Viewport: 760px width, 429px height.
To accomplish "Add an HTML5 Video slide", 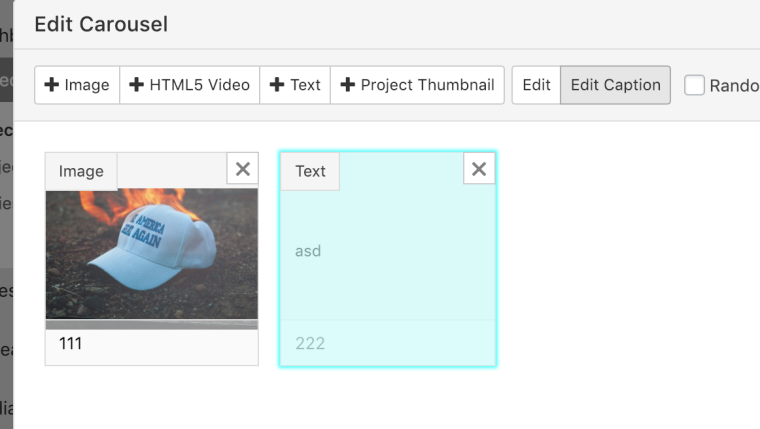I will [x=189, y=85].
